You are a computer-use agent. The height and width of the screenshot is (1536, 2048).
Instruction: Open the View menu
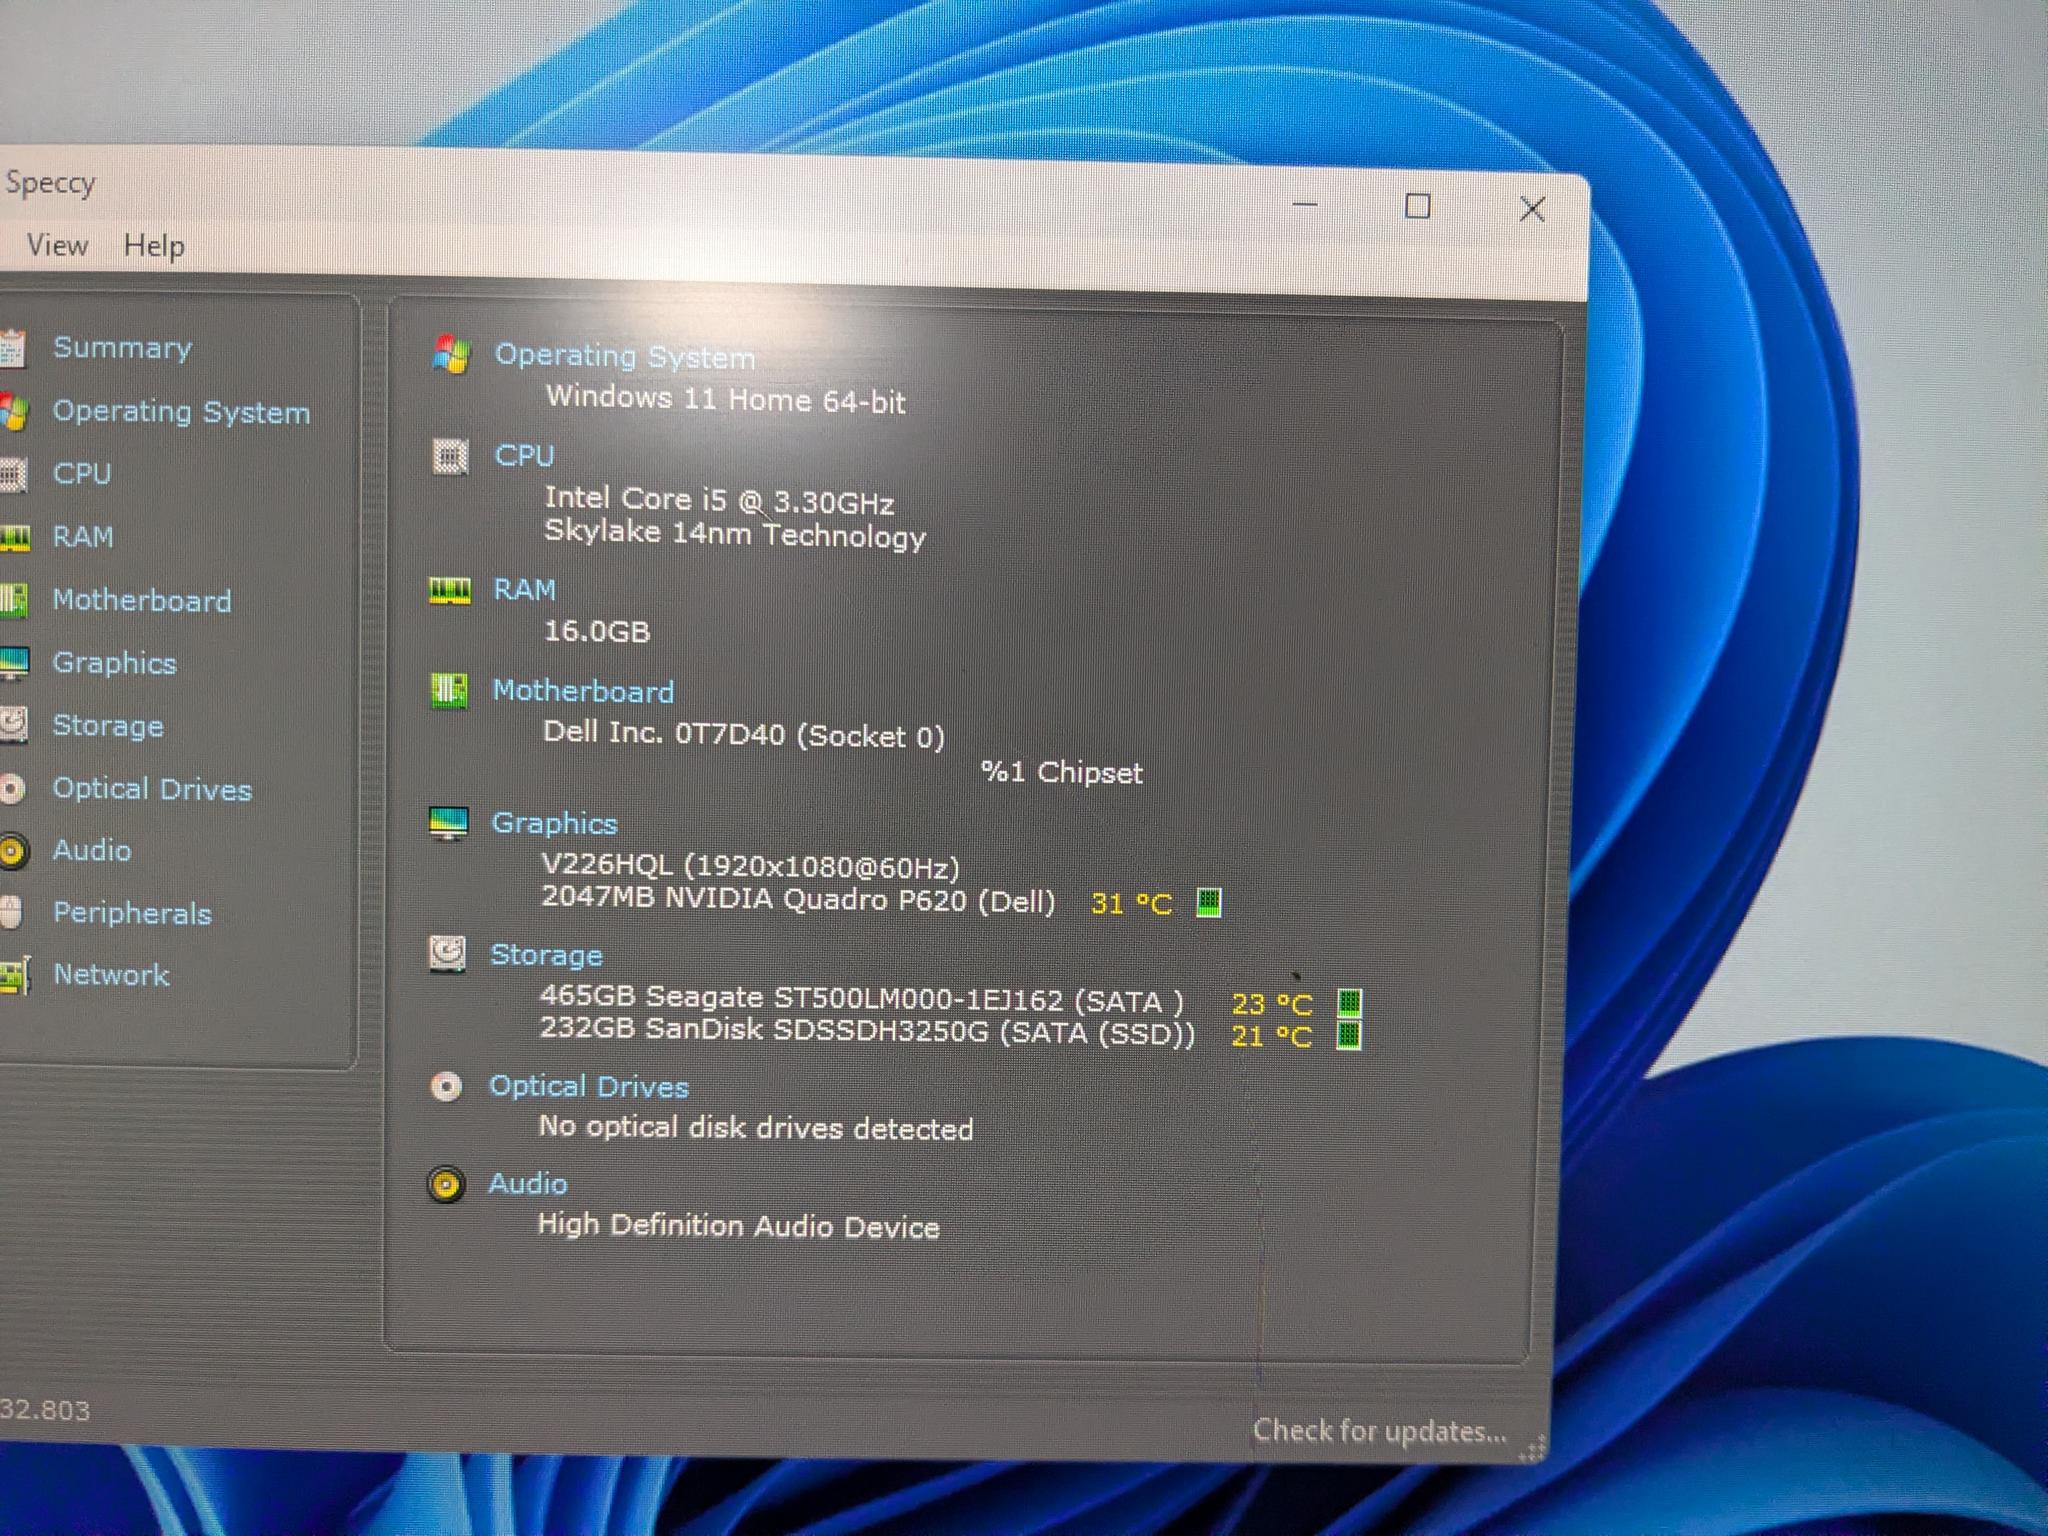pos(57,245)
